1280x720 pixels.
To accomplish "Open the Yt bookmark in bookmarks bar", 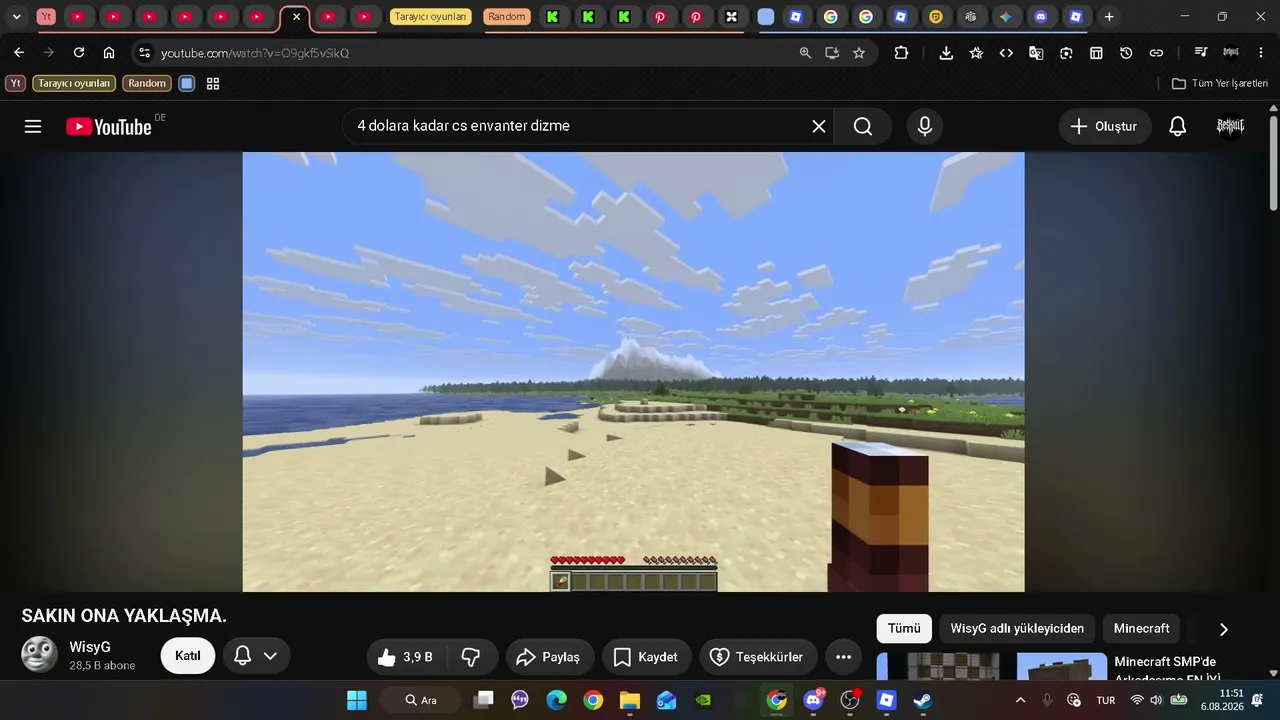I will tap(15, 84).
